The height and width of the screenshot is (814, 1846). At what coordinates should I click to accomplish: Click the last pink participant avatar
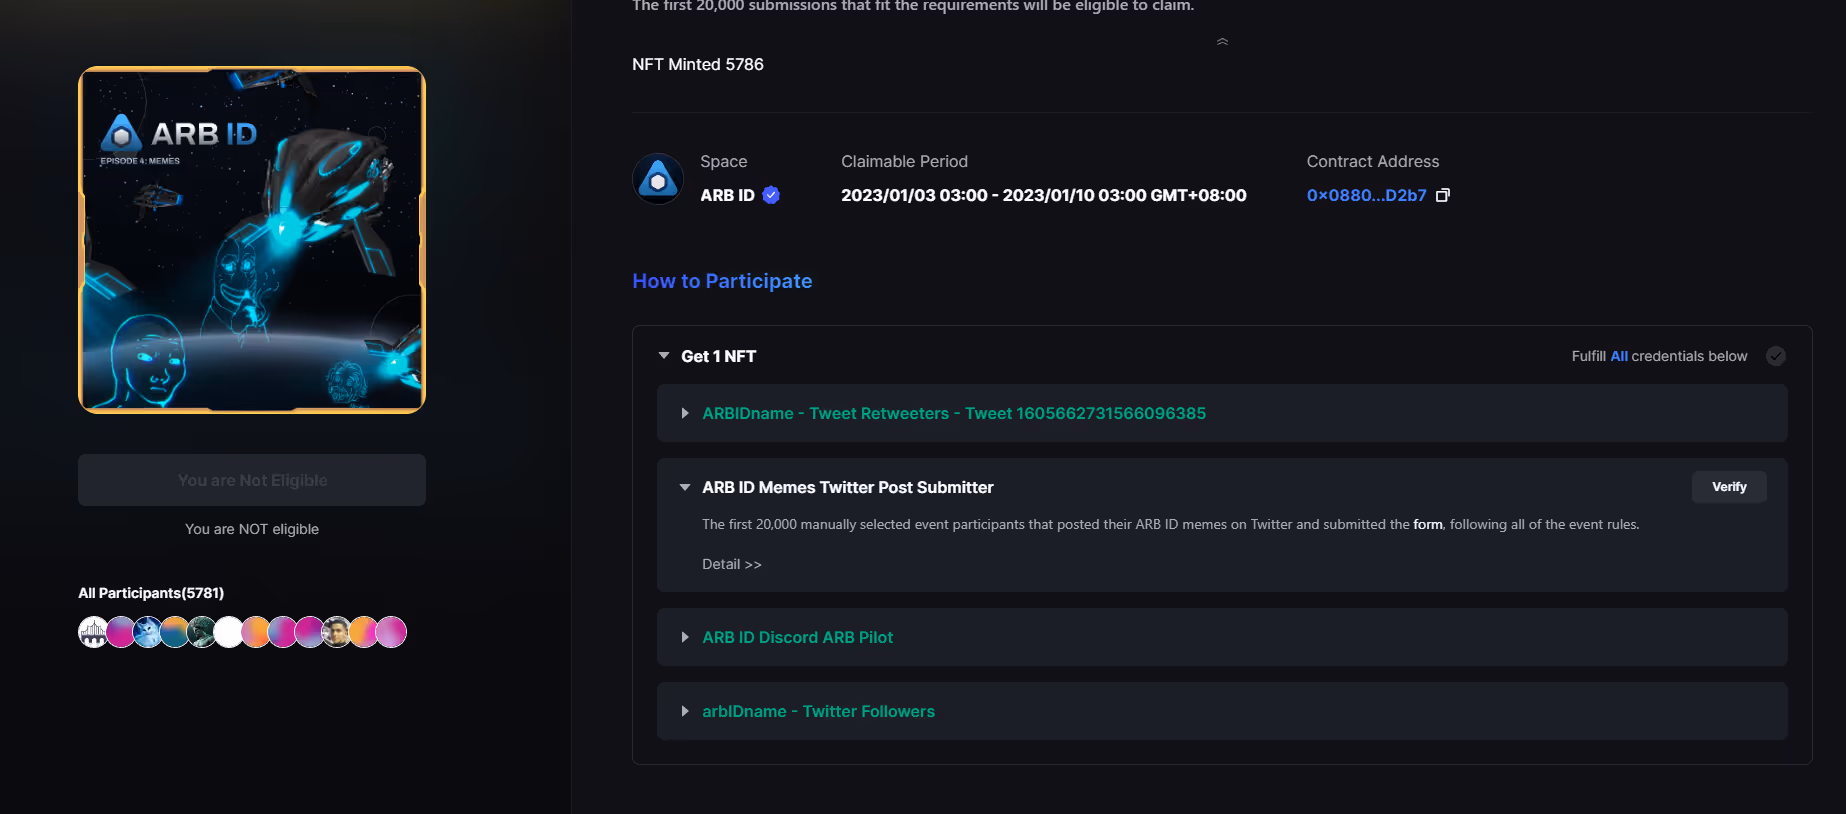point(391,632)
